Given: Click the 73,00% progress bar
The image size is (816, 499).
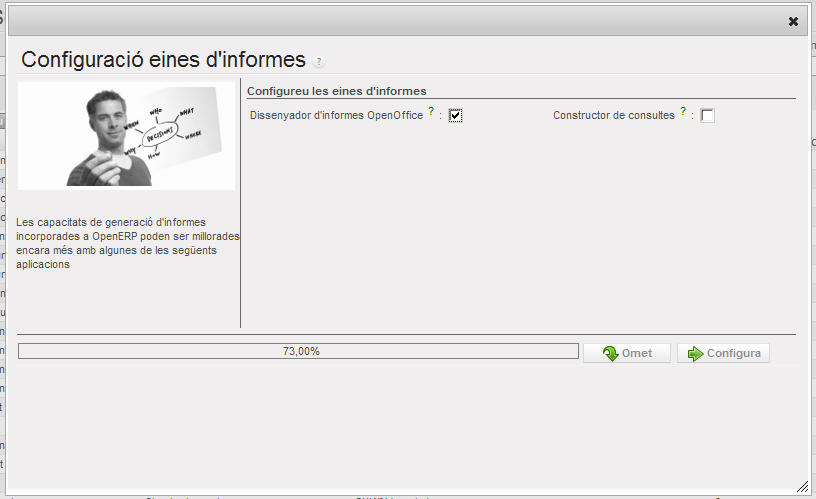Looking at the screenshot, I should (x=298, y=351).
